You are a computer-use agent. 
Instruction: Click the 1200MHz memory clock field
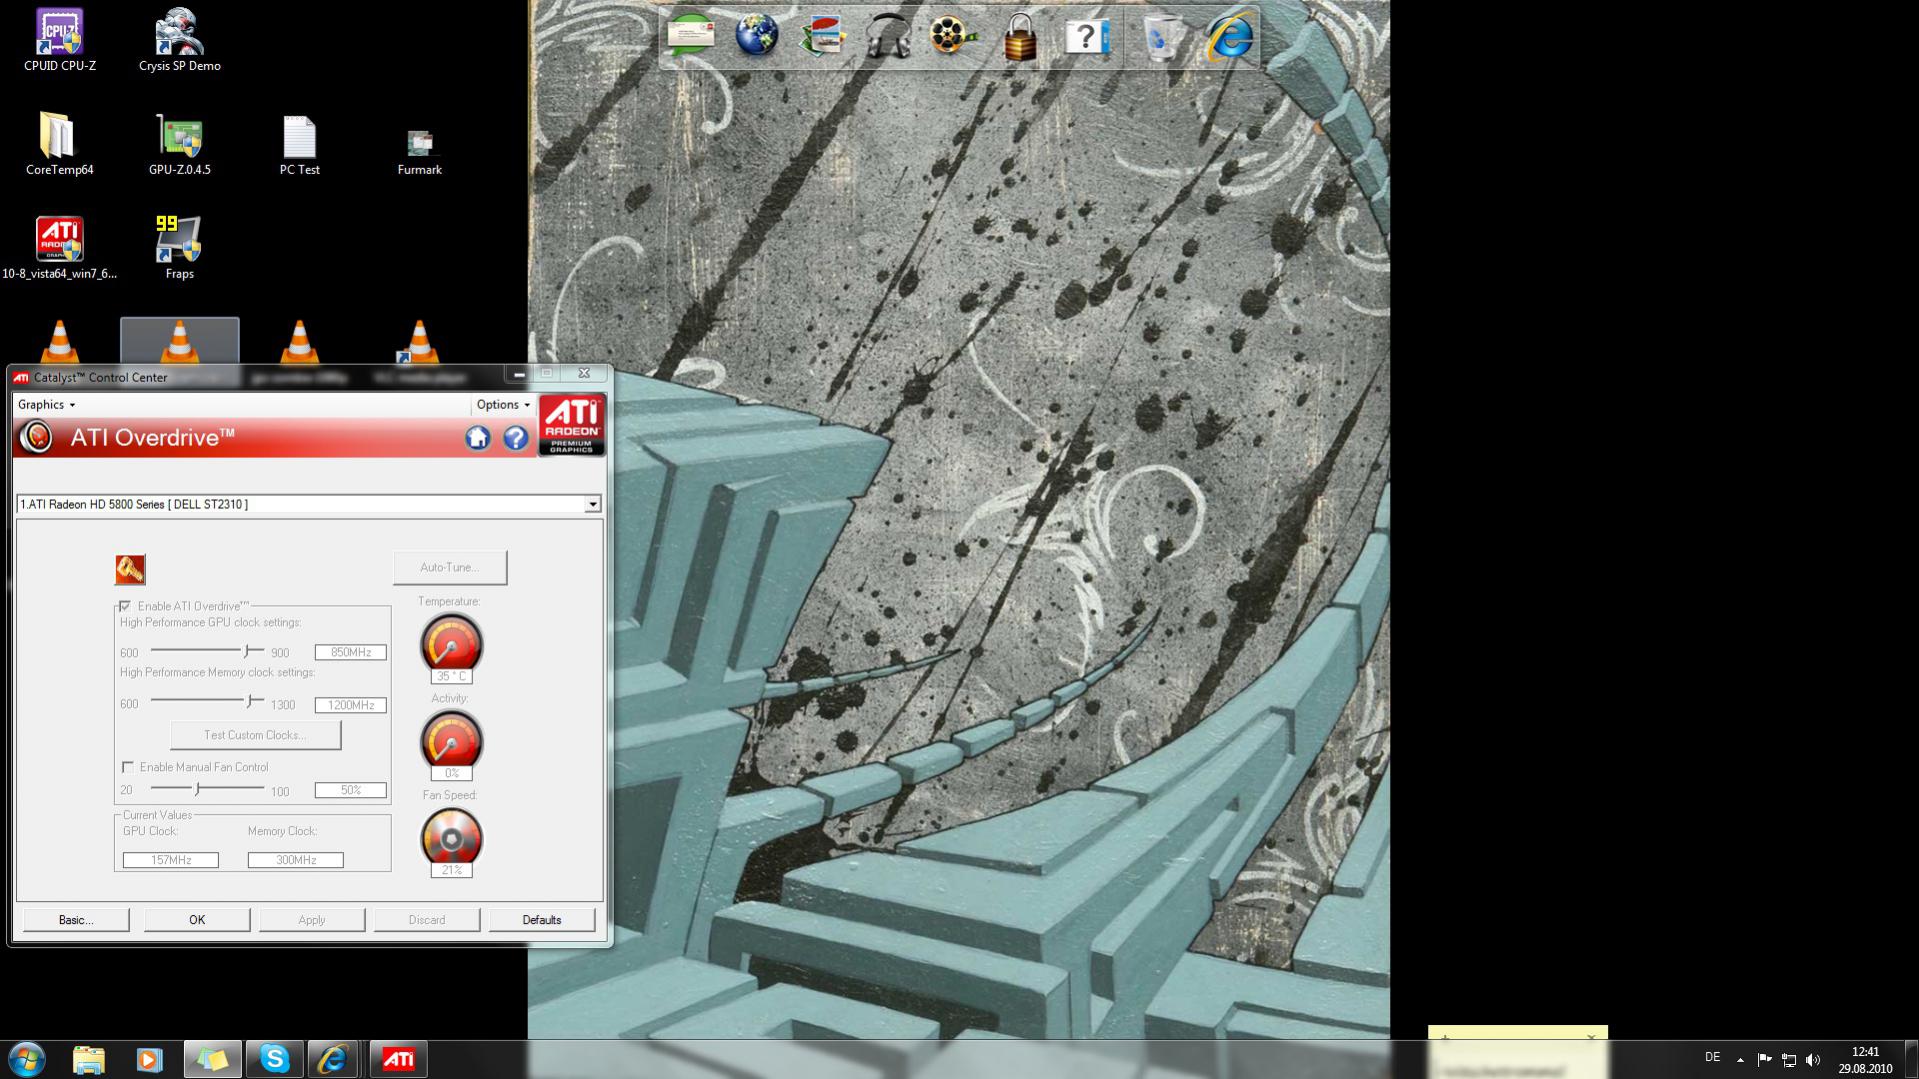351,705
